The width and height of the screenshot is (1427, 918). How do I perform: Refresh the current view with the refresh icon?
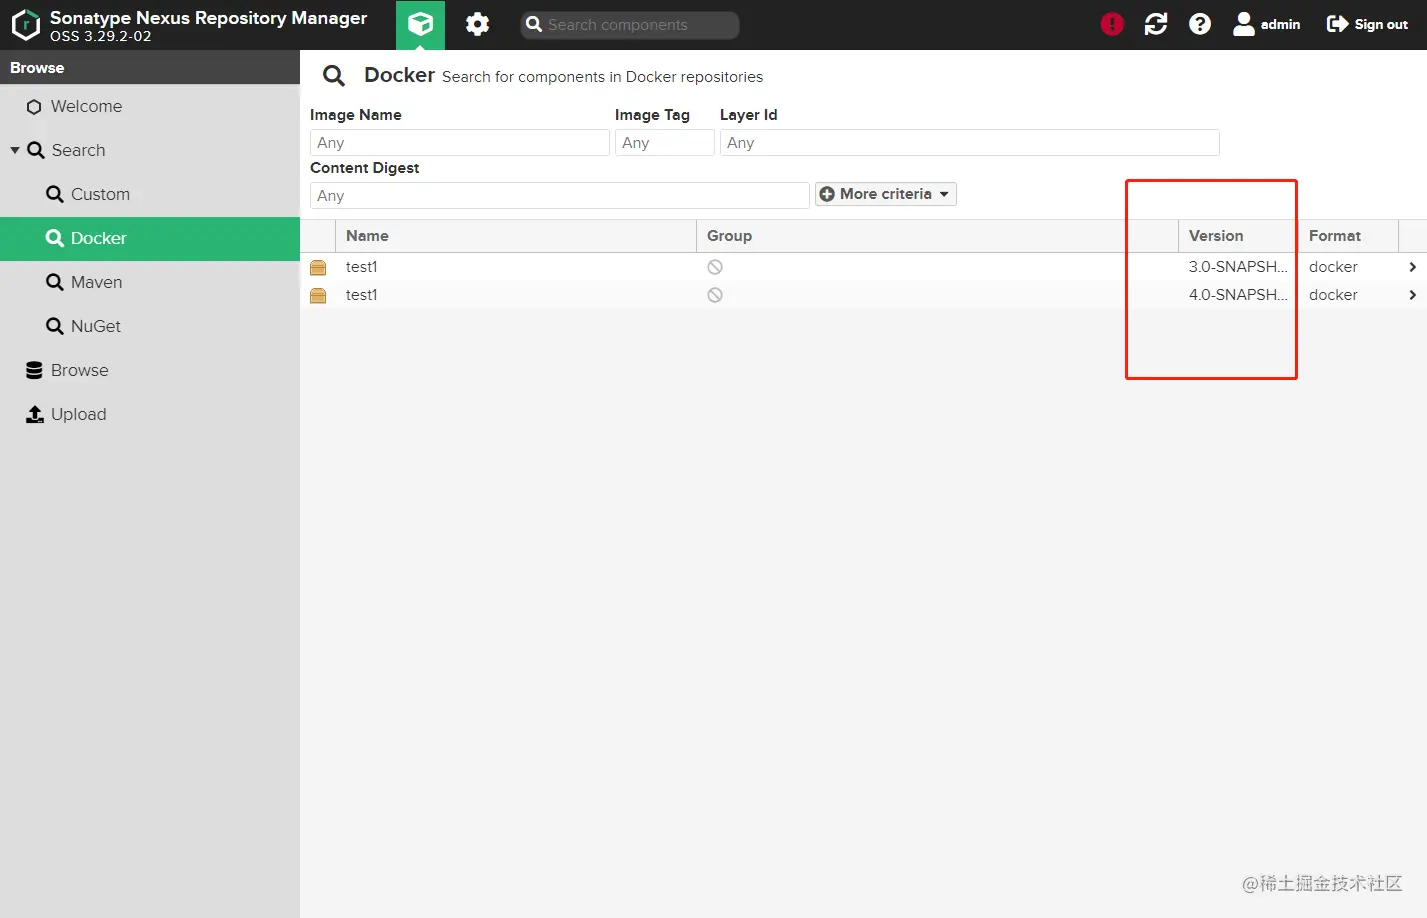point(1156,24)
